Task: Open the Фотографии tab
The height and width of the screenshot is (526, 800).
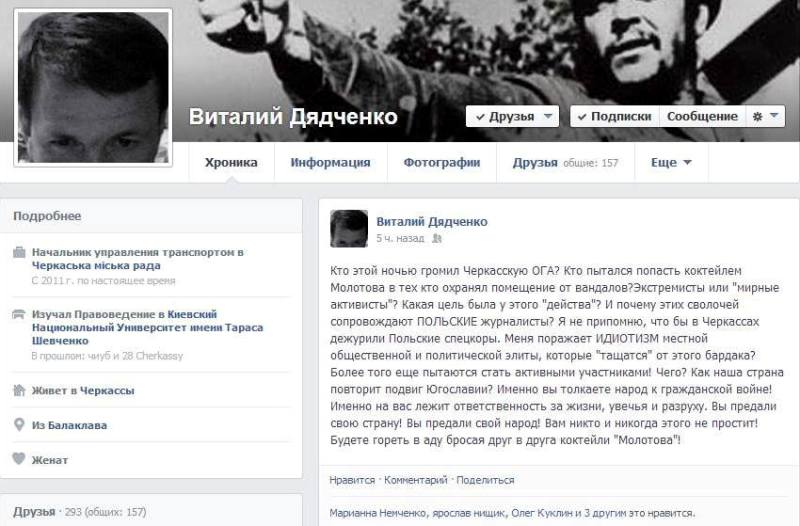Action: (442, 163)
